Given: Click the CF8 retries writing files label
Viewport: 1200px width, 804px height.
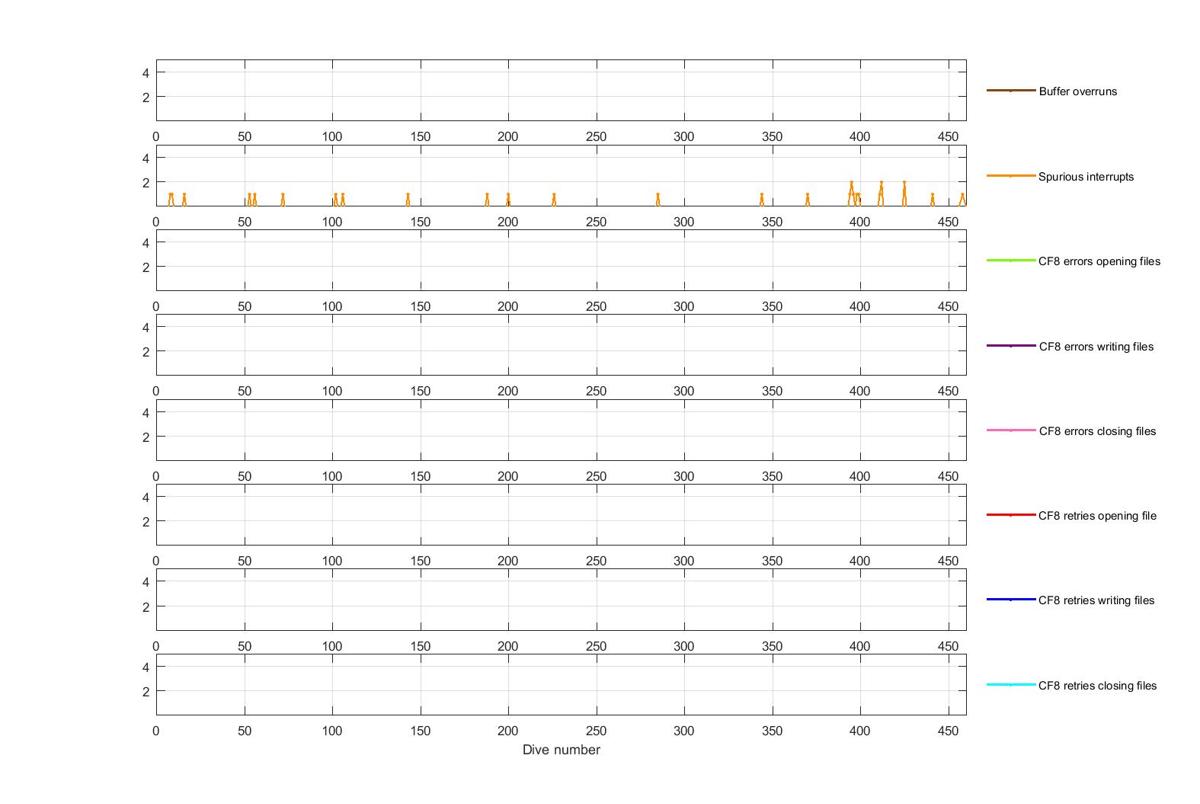Looking at the screenshot, I should (x=1096, y=600).
